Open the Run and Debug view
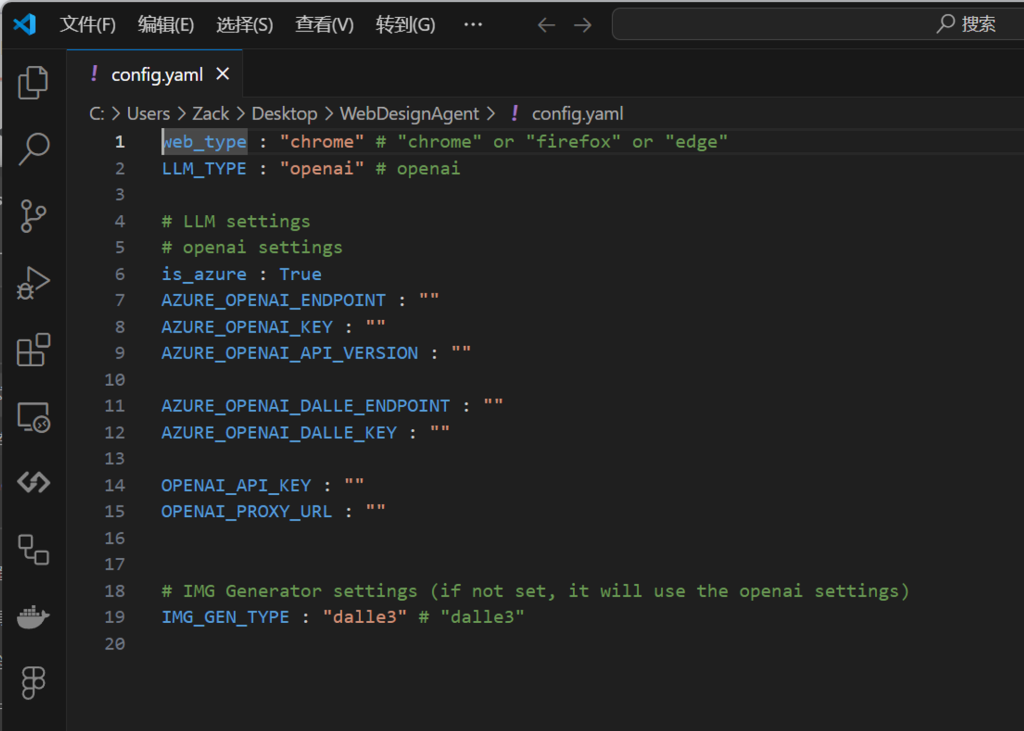The image size is (1024, 731). tap(33, 283)
